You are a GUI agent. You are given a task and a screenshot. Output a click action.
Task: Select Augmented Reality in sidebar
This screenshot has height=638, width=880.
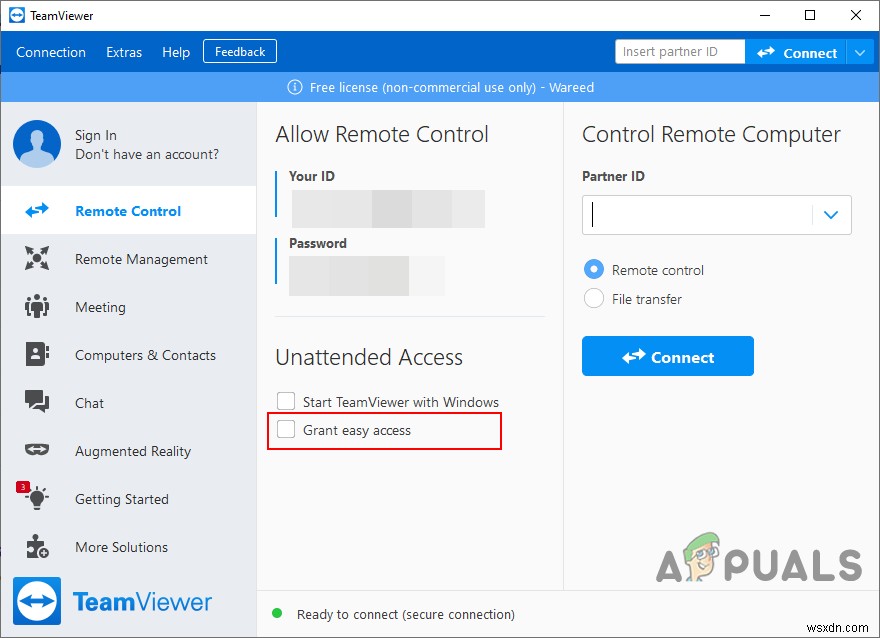tap(36, 451)
